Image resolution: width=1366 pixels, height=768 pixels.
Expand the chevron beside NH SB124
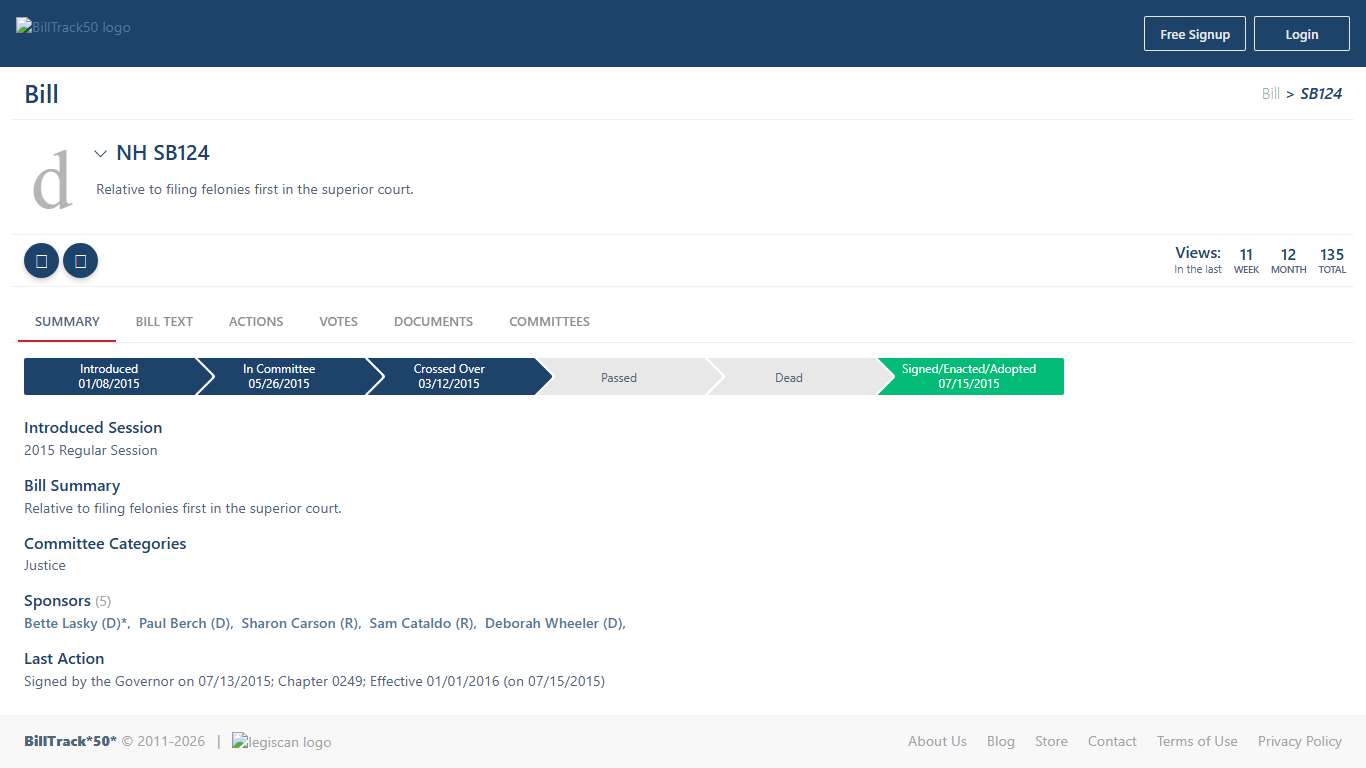100,154
